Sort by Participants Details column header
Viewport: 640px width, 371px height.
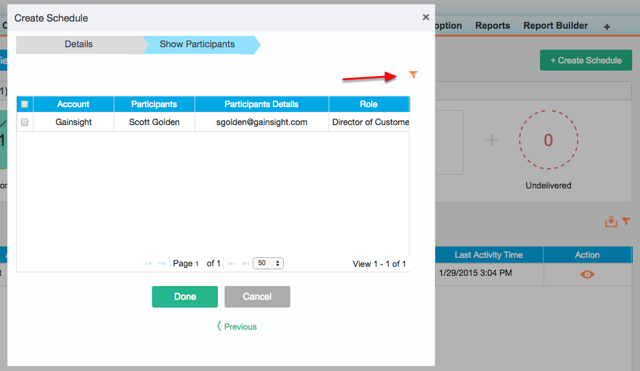pos(262,104)
